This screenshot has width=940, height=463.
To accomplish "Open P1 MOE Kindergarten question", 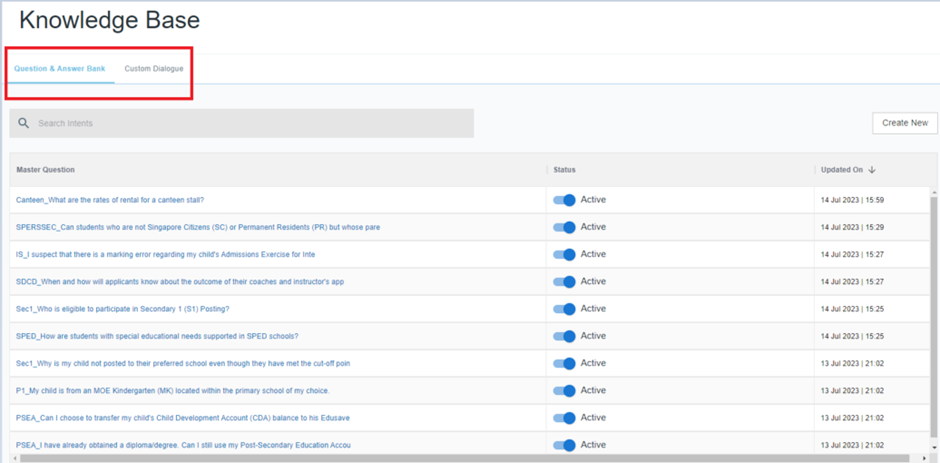I will point(173,391).
